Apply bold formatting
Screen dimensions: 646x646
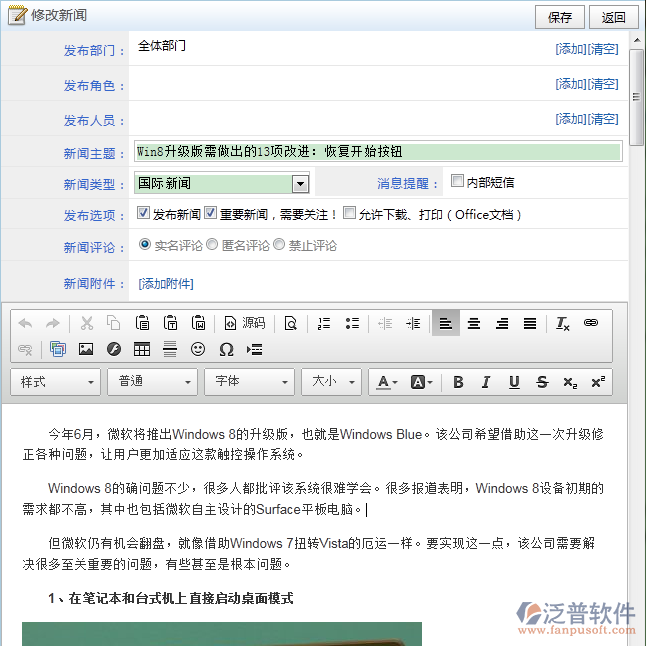(x=458, y=382)
